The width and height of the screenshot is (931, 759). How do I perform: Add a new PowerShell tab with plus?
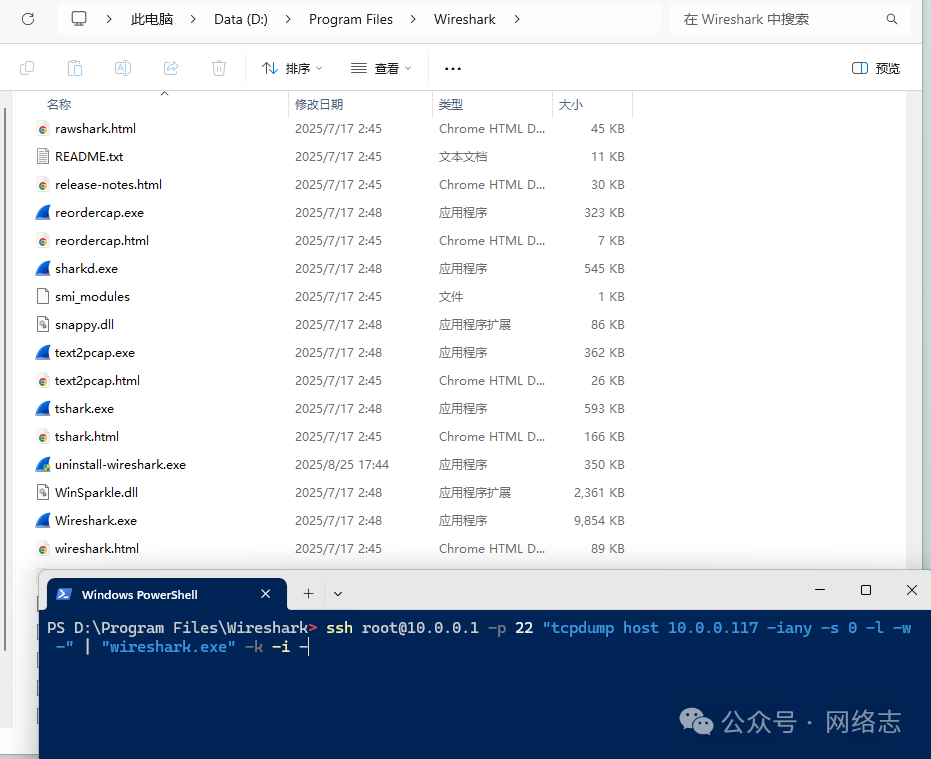coord(308,593)
